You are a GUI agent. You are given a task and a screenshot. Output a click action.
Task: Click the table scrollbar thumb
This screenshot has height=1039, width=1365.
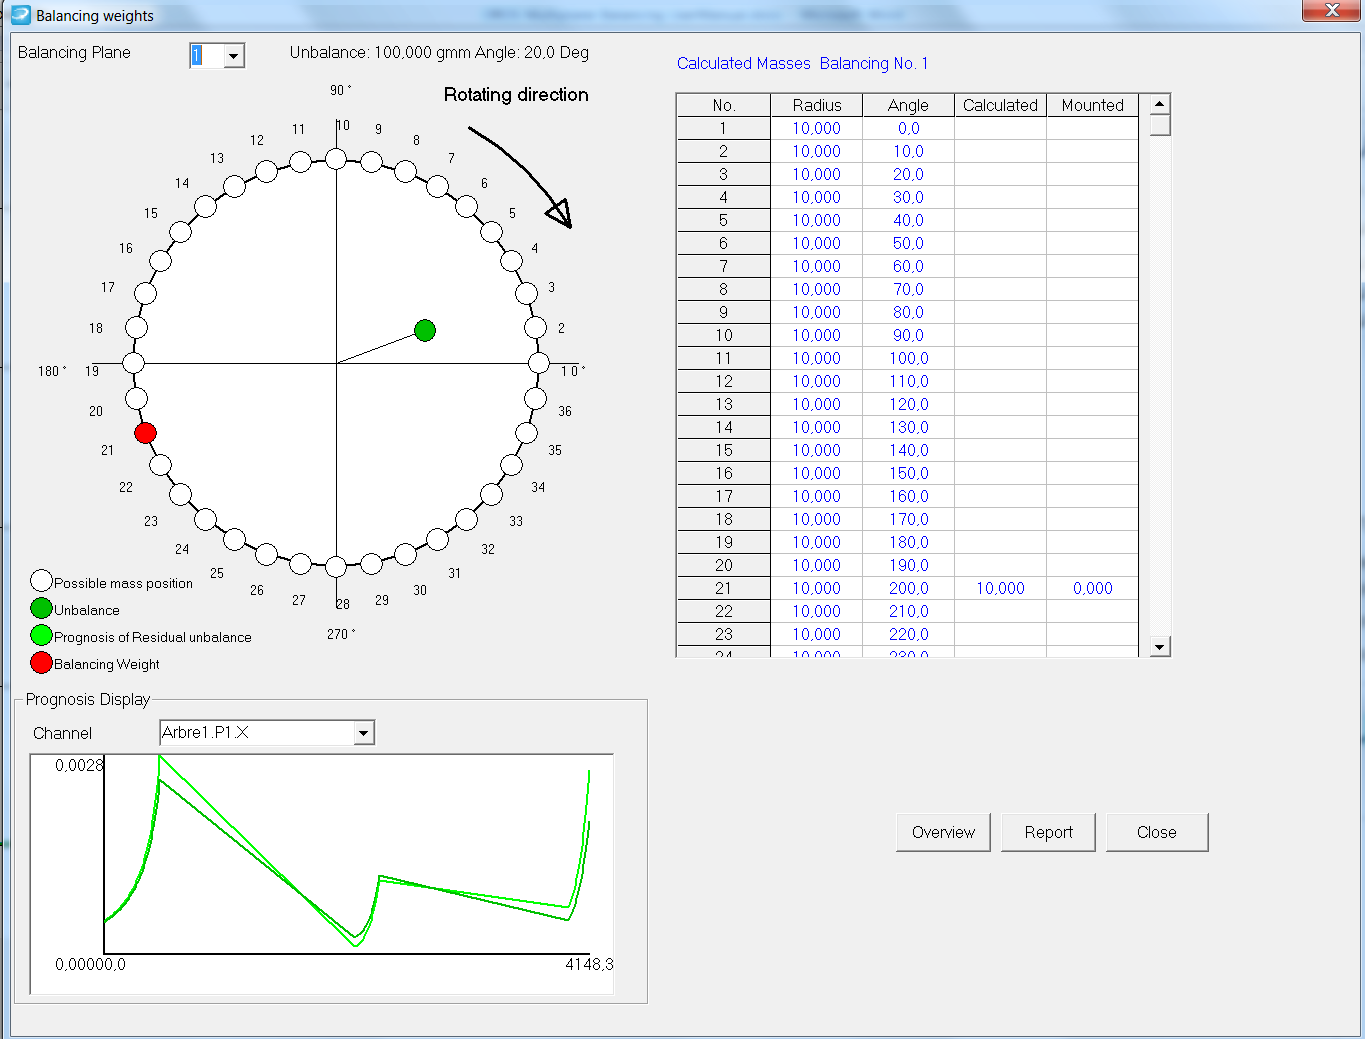coord(1159,125)
